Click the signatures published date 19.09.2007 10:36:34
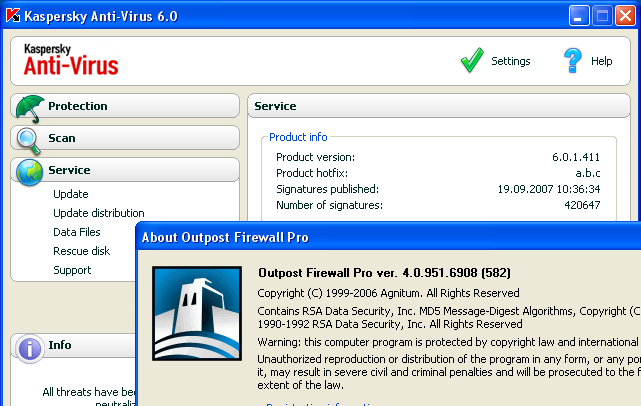This screenshot has width=641, height=406. (x=549, y=189)
